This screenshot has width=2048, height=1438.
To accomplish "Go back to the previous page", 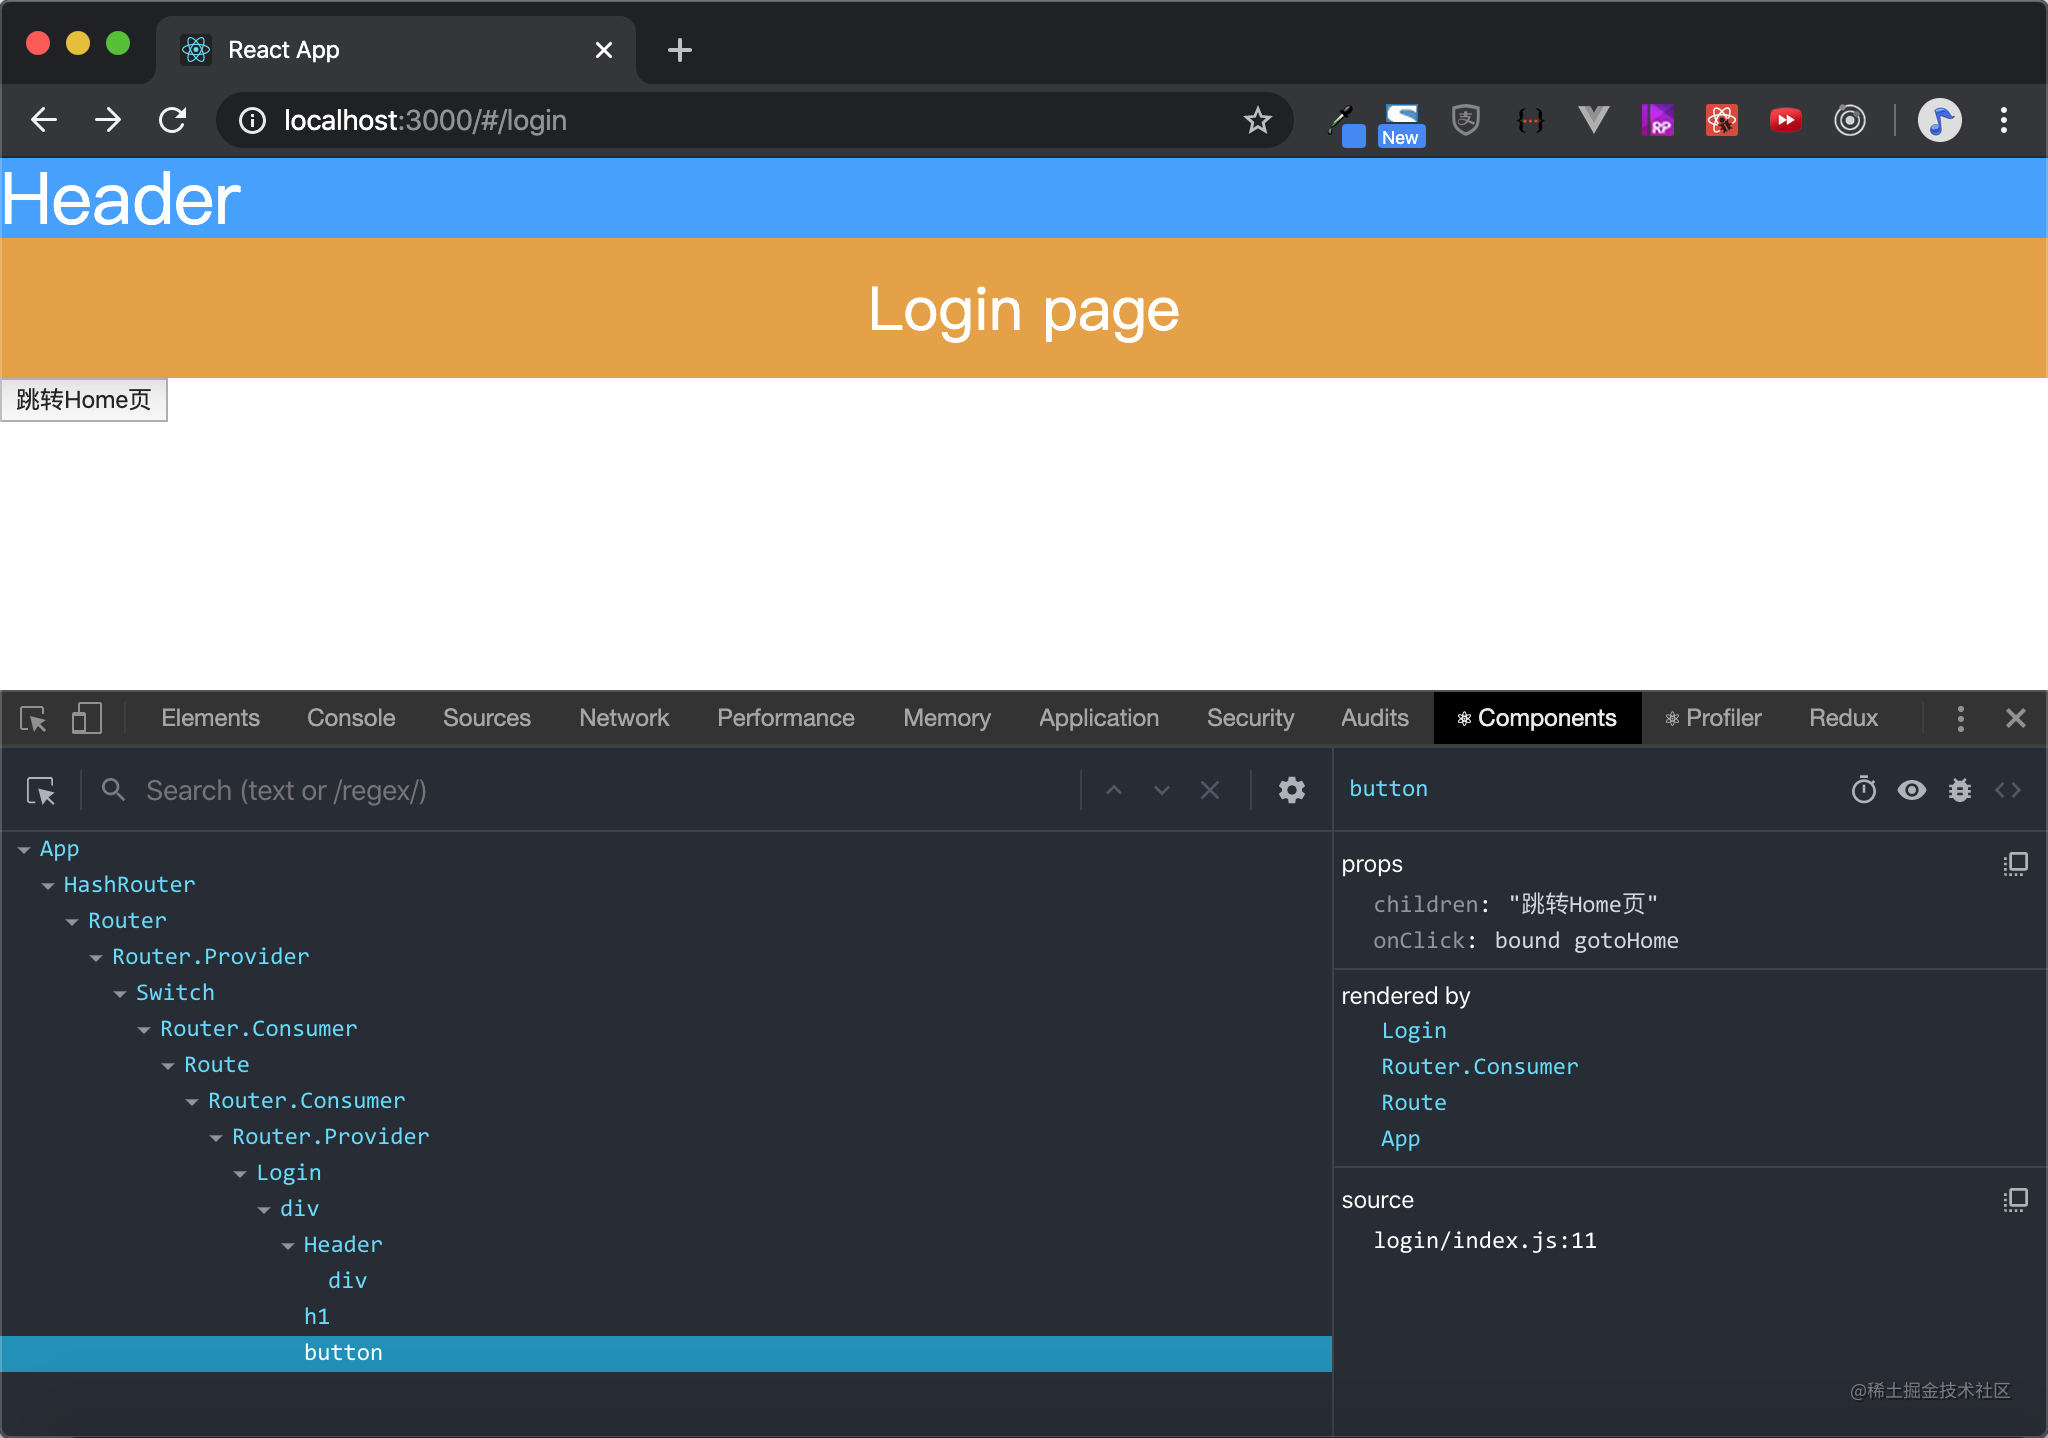I will pos(44,120).
